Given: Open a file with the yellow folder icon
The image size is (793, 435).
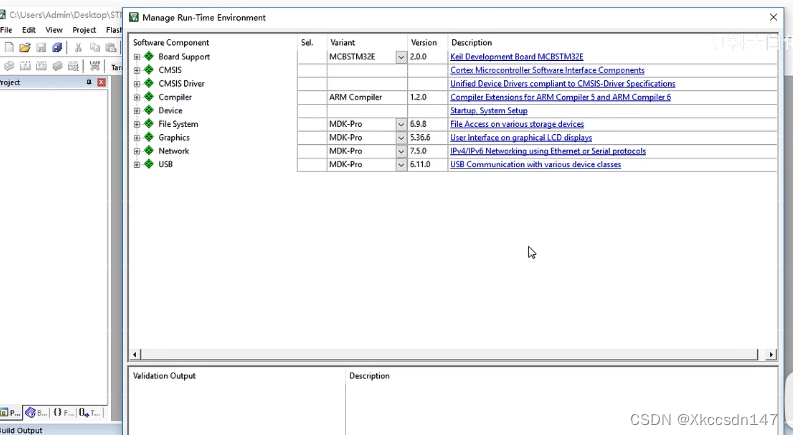Looking at the screenshot, I should click(25, 48).
